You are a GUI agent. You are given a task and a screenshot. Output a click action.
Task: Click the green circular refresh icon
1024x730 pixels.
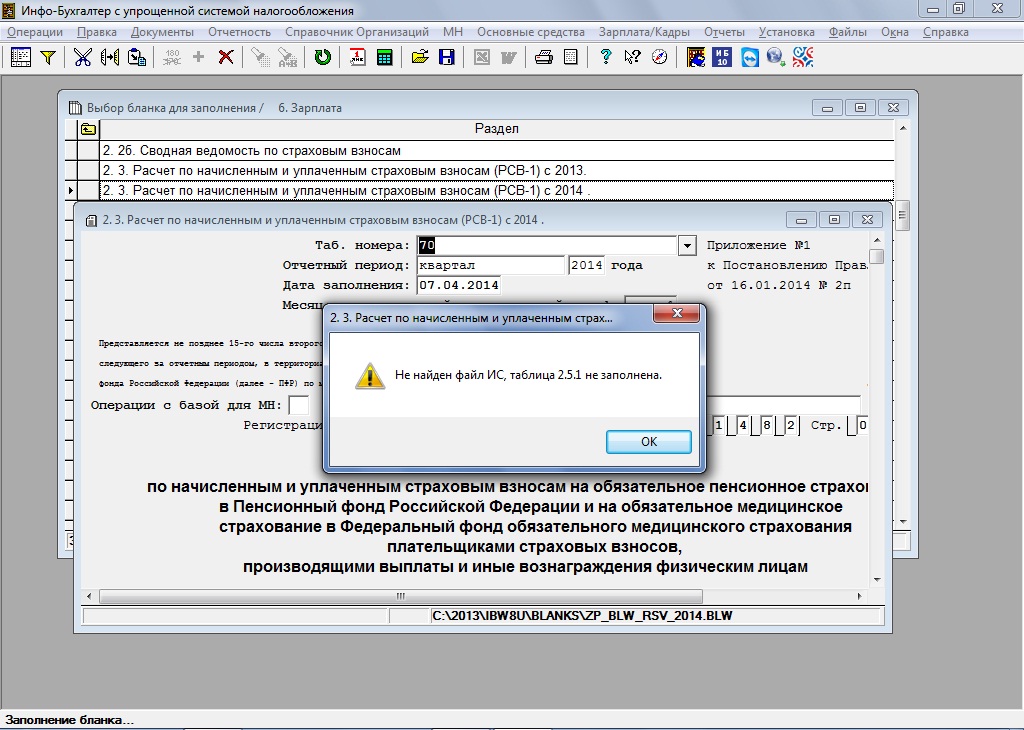(323, 57)
